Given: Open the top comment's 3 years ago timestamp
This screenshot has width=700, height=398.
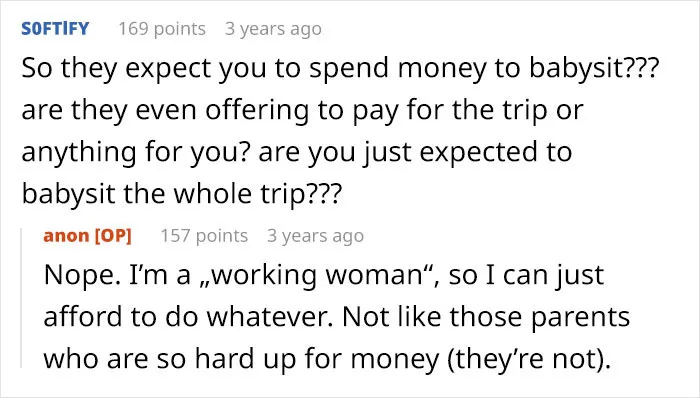Looking at the screenshot, I should coord(273,29).
